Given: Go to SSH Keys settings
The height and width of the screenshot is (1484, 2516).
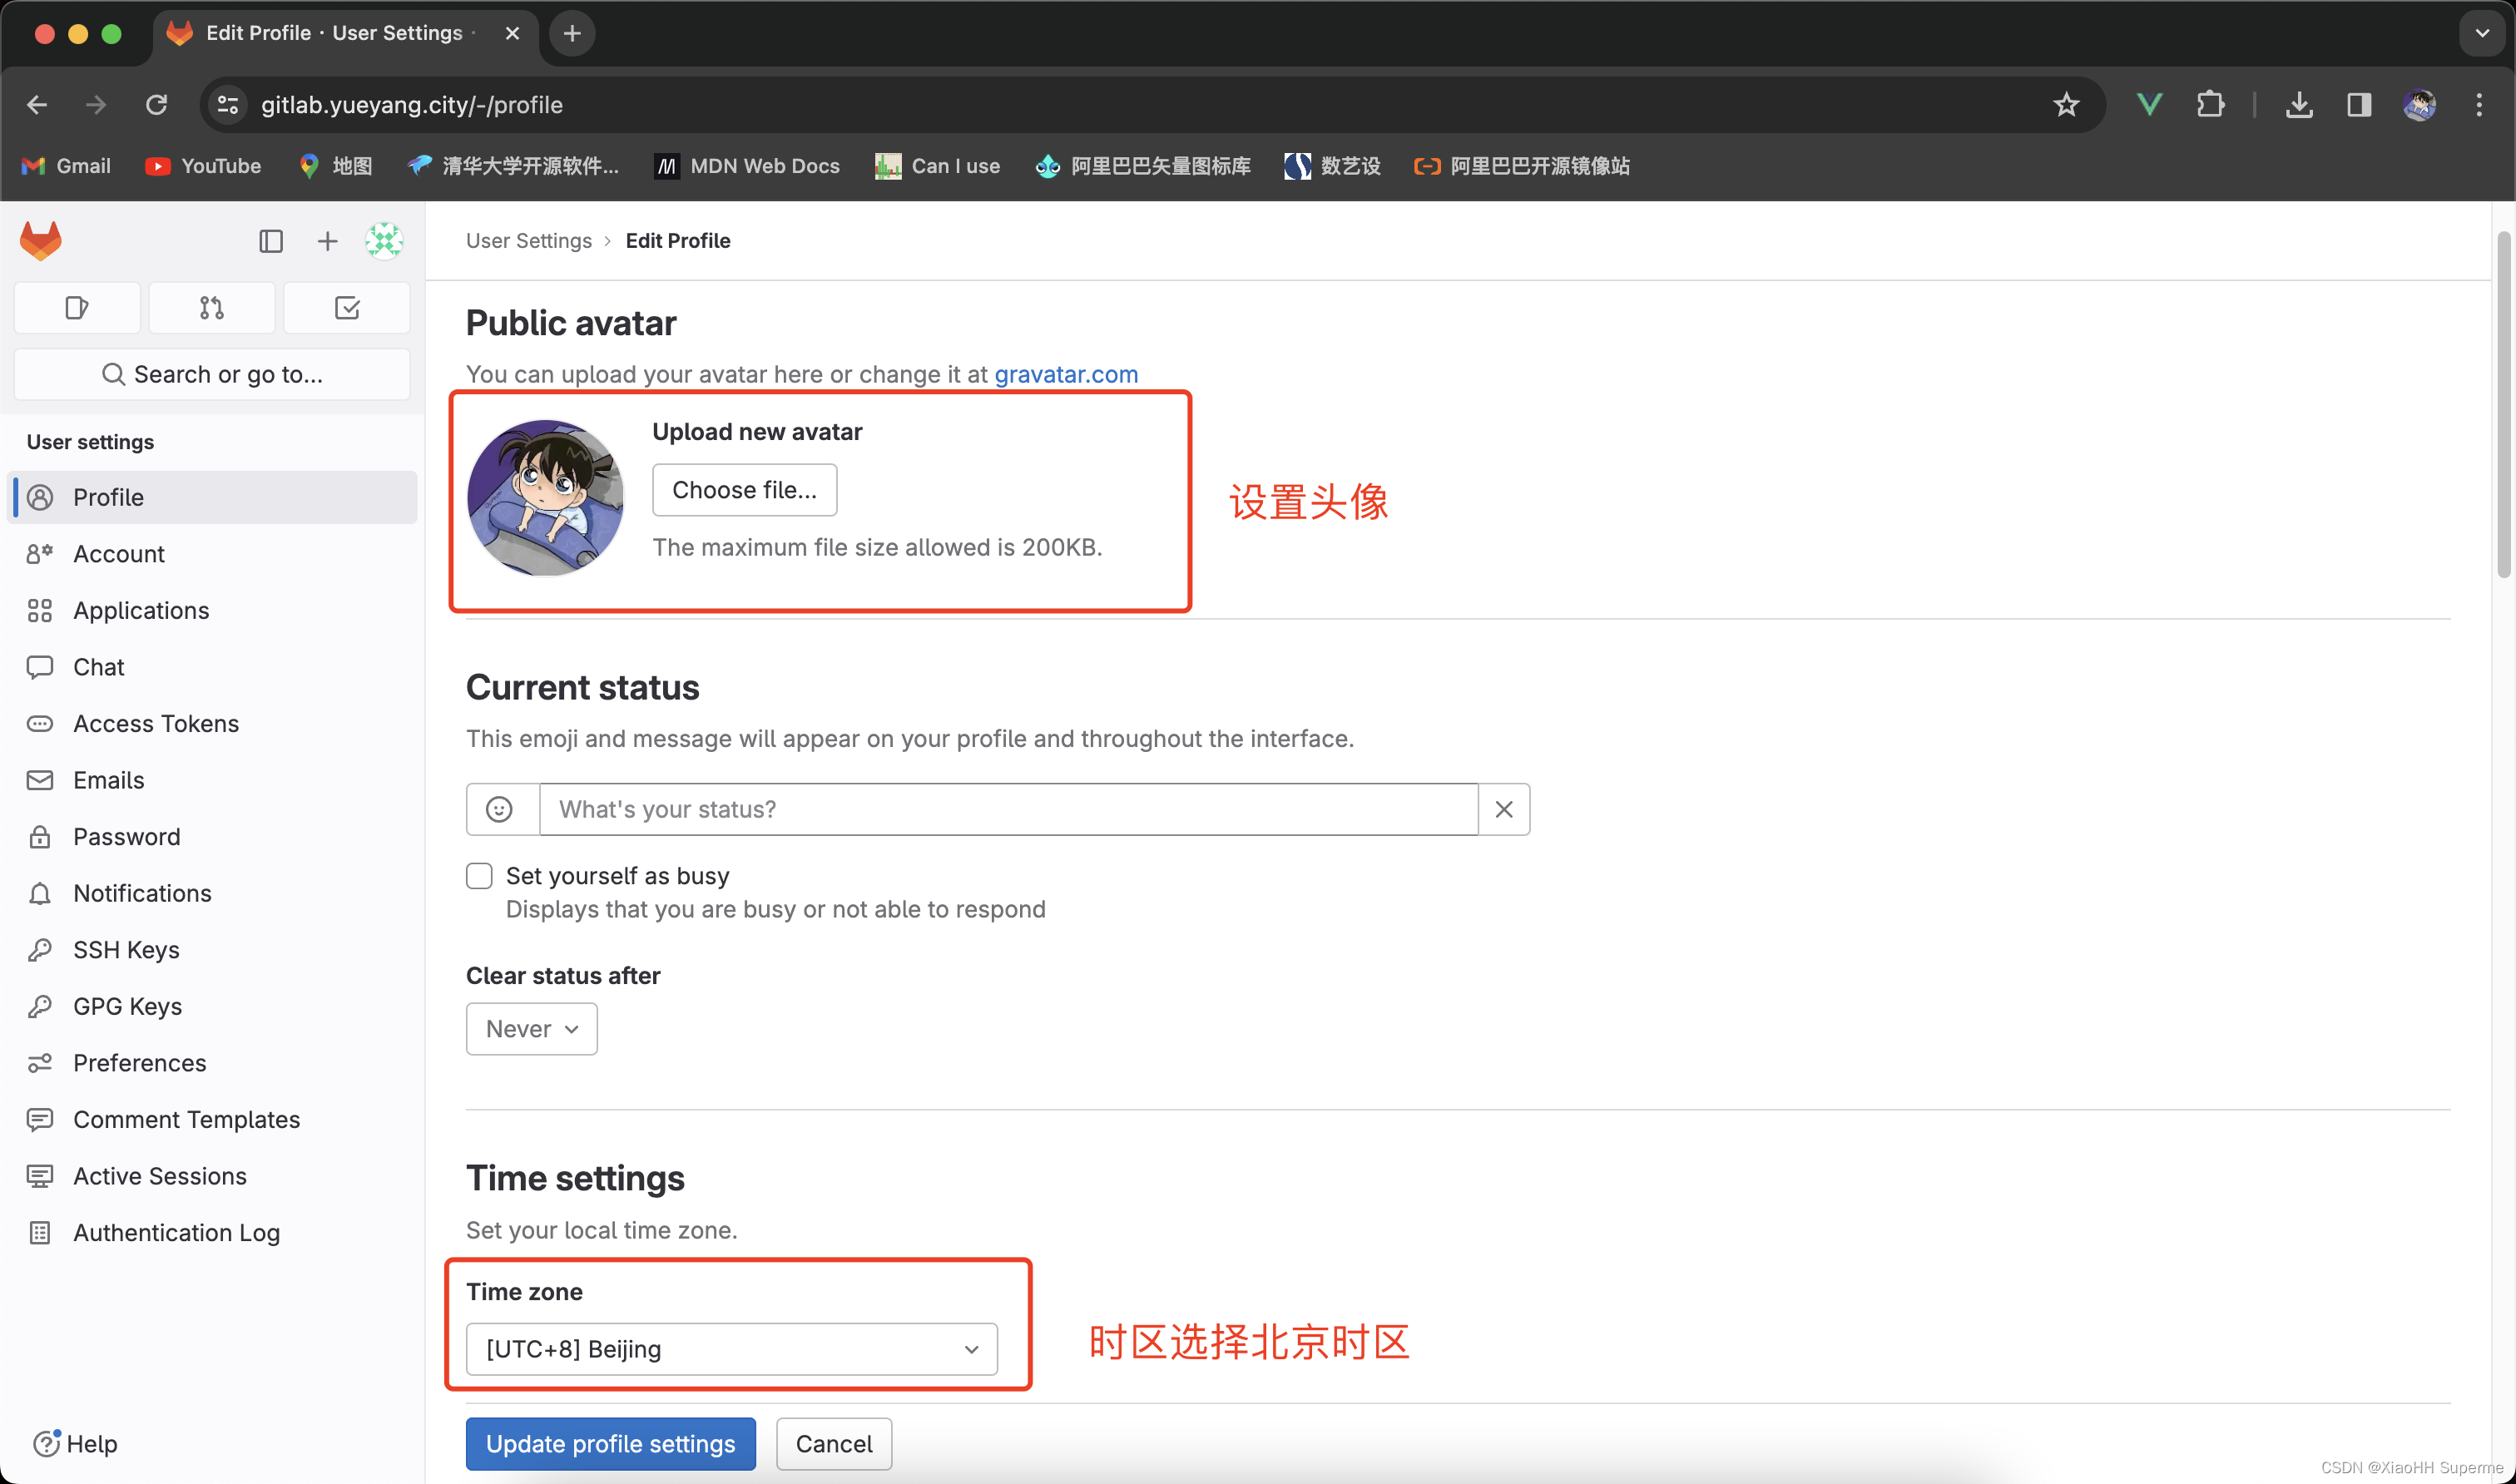Looking at the screenshot, I should pos(126,950).
